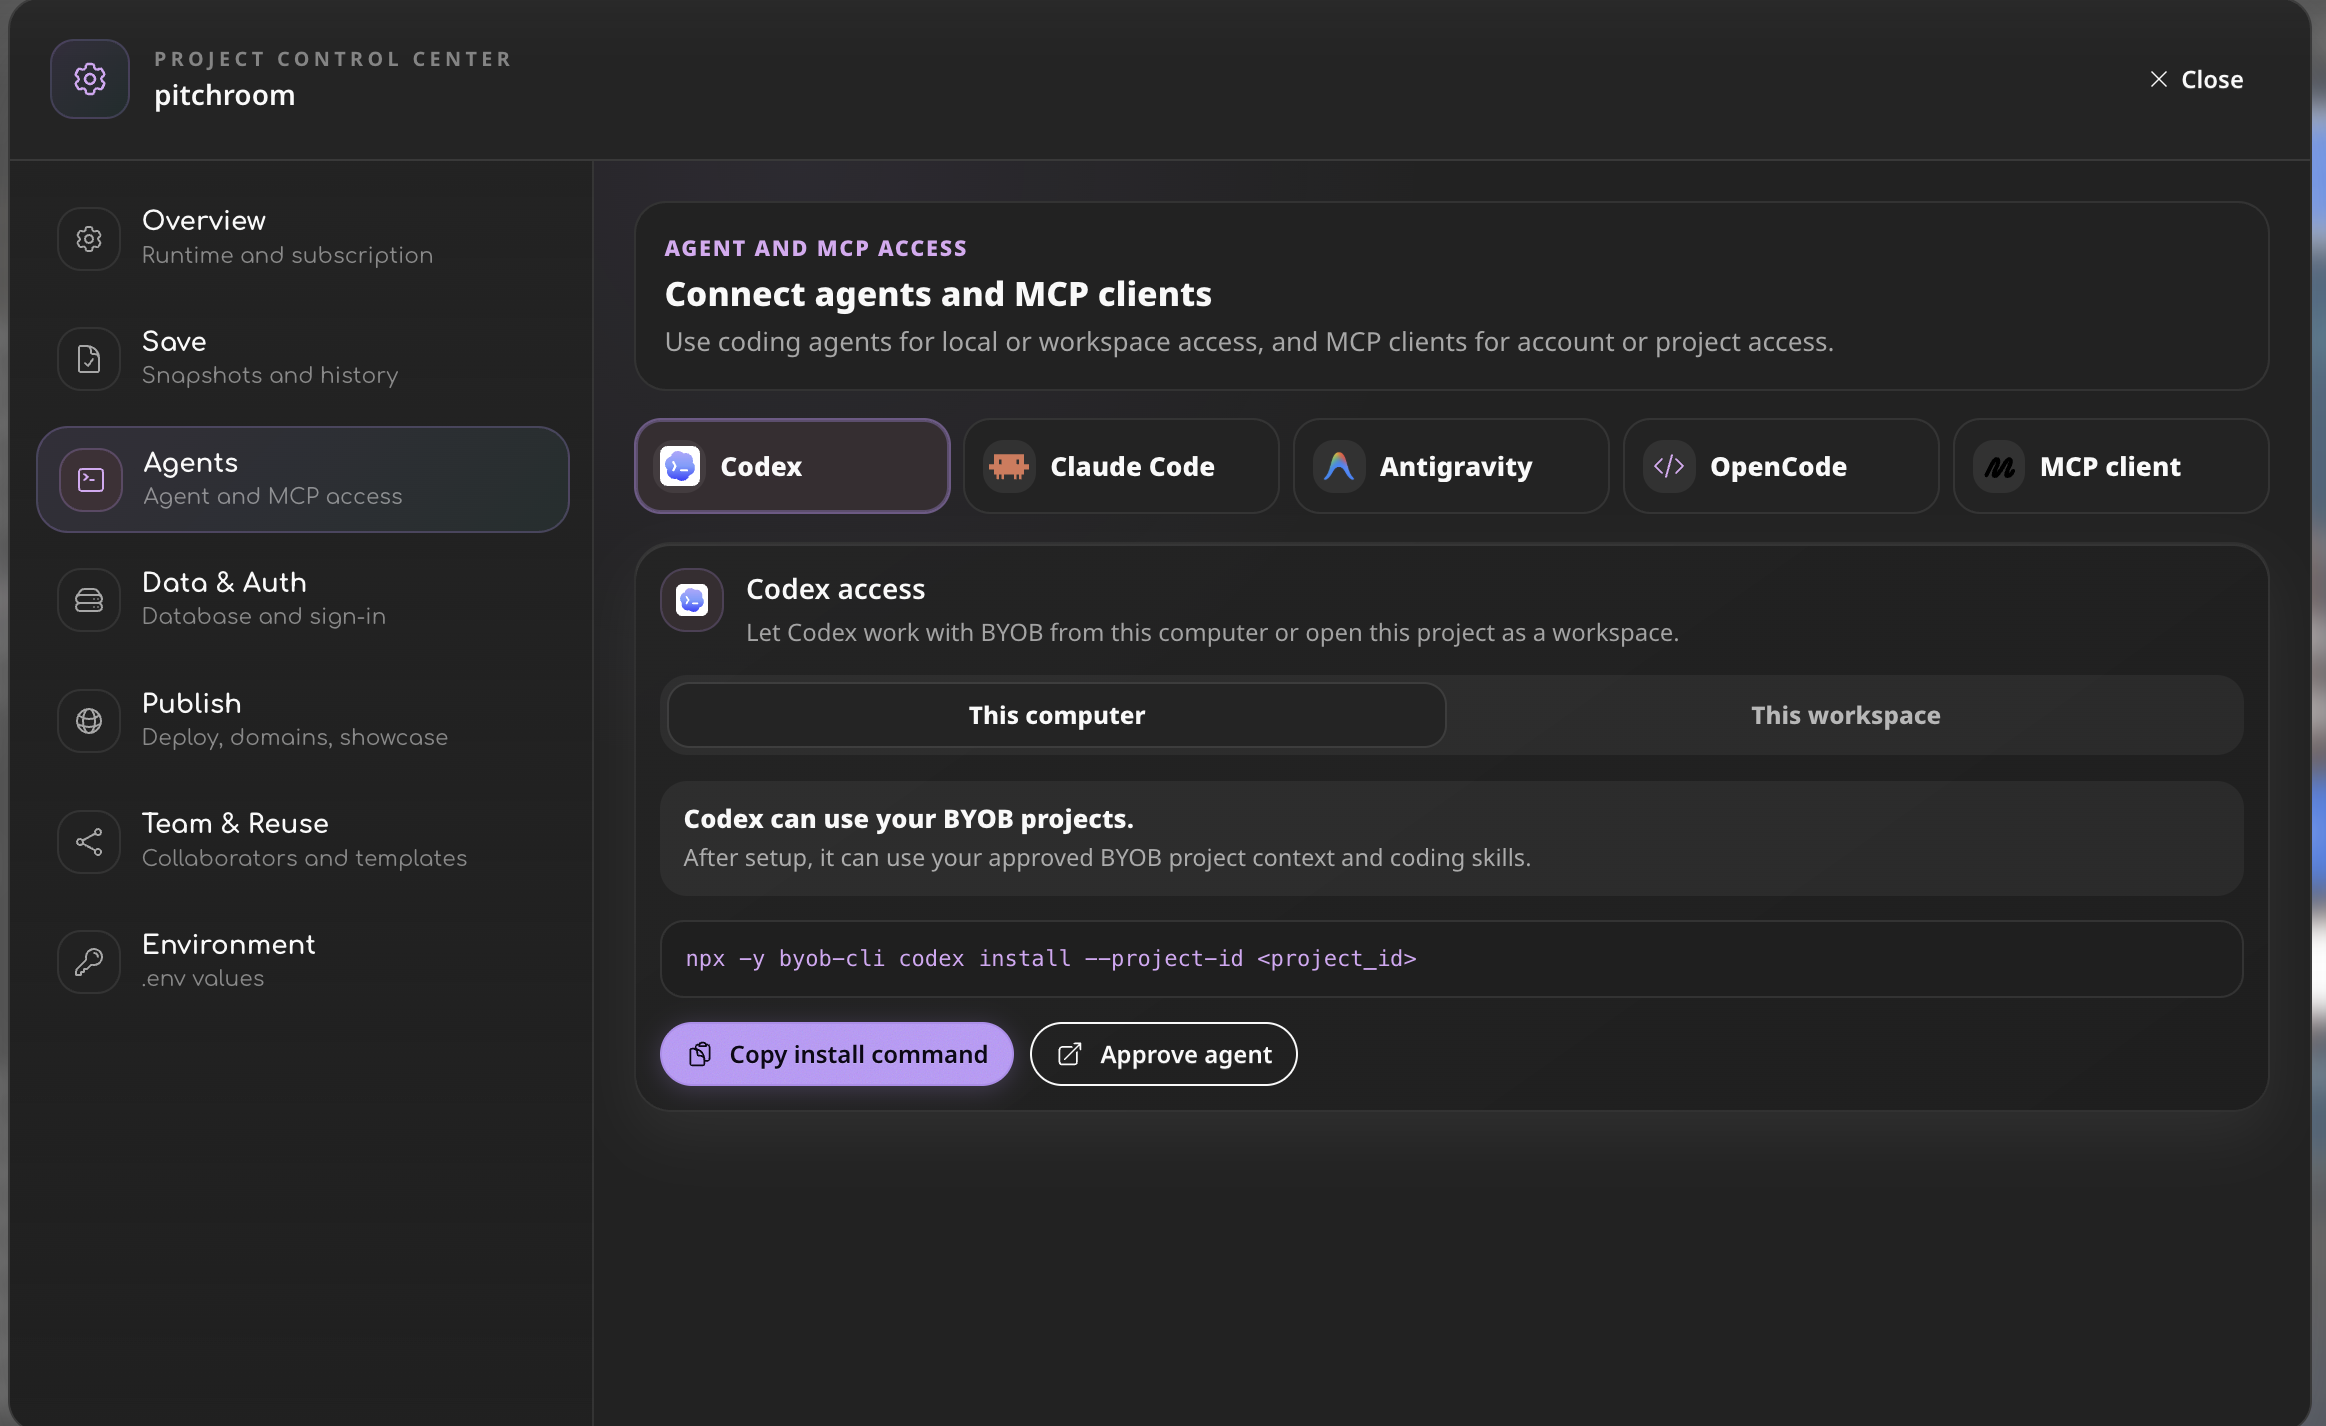The height and width of the screenshot is (1426, 2326).
Task: Click the clipboard icon in Copy install command
Action: coord(700,1054)
